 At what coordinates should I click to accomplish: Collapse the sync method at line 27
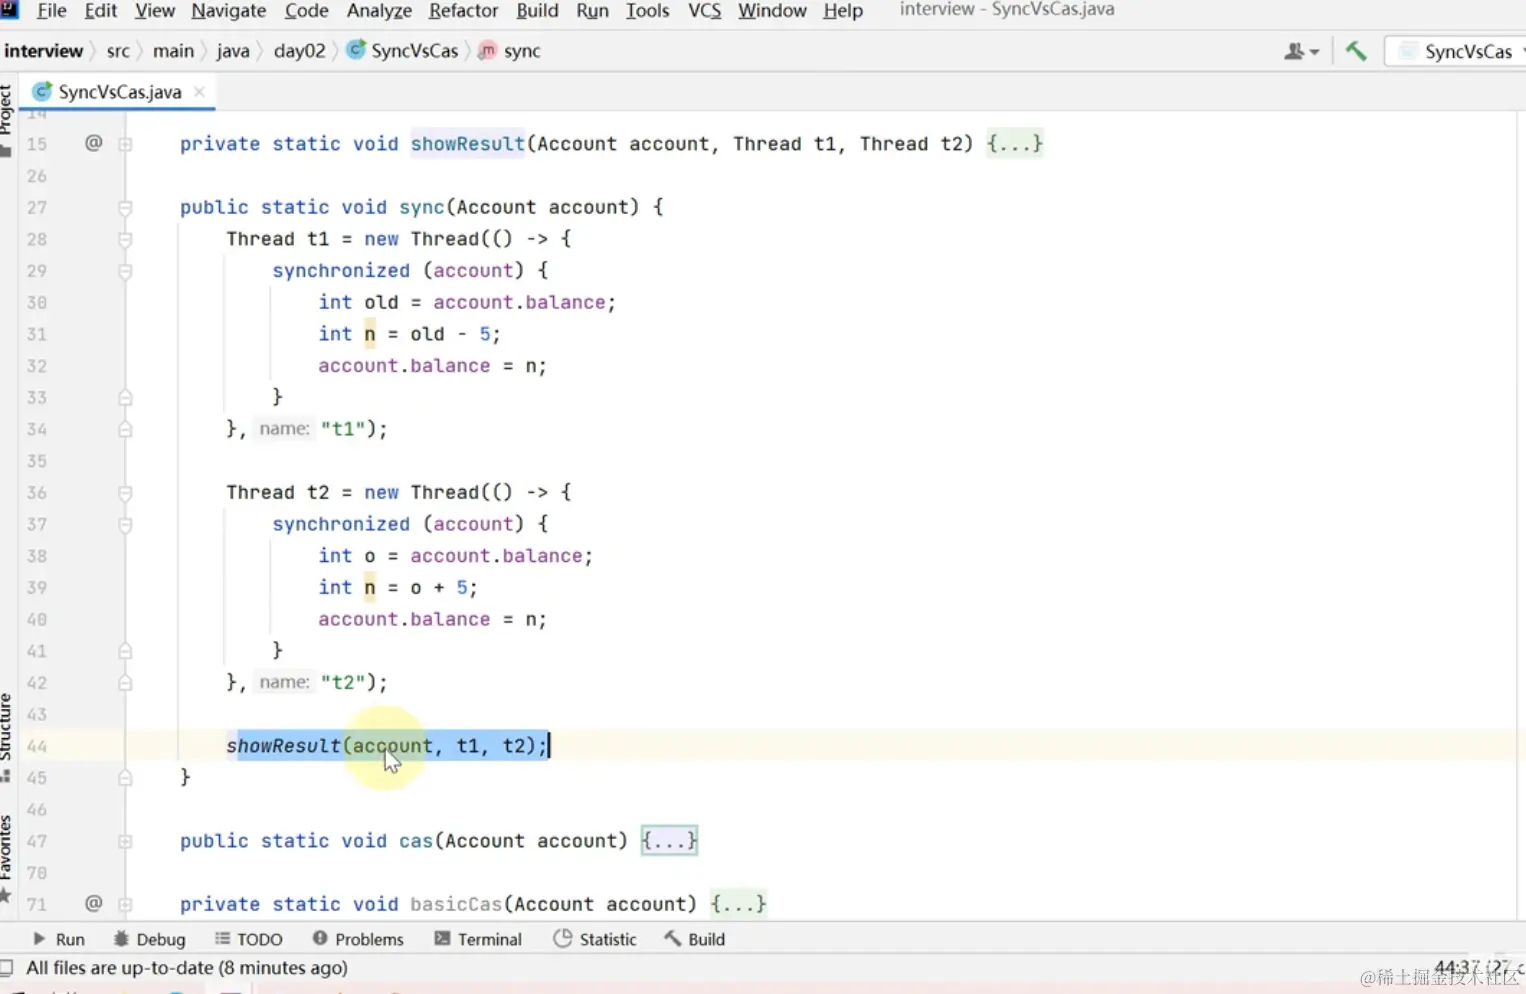click(125, 207)
